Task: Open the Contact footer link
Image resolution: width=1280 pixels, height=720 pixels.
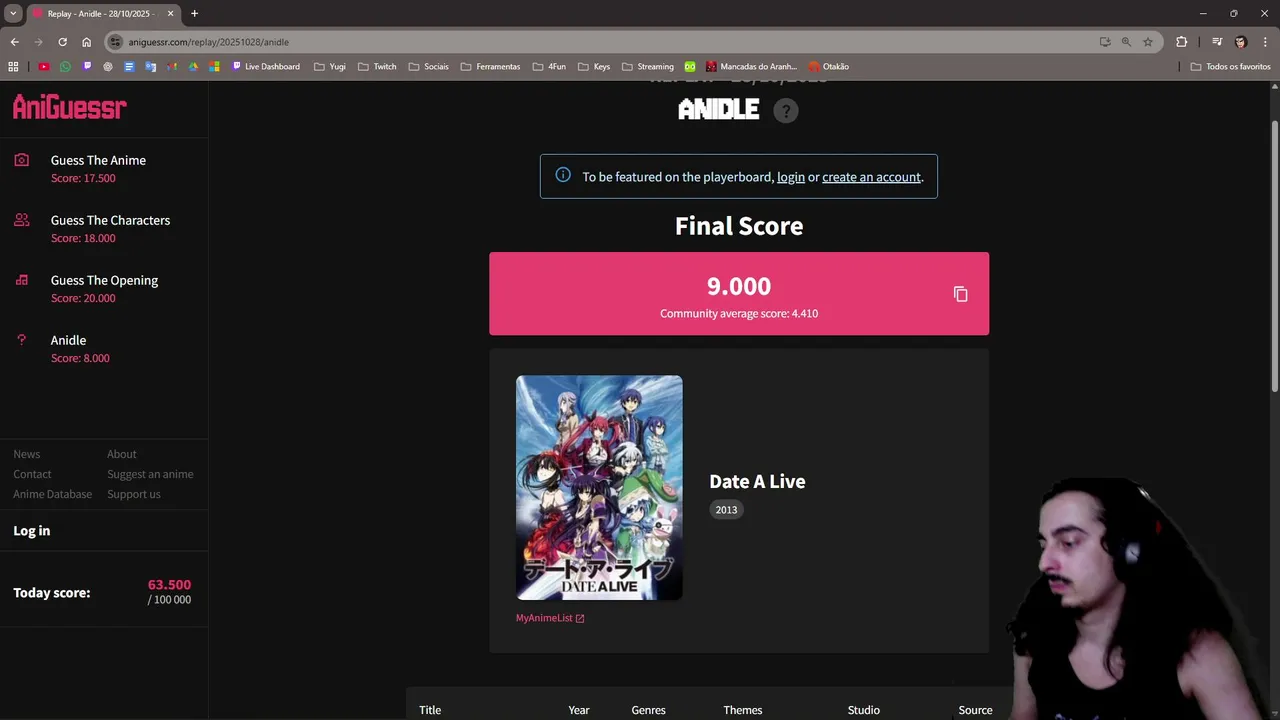Action: (32, 474)
